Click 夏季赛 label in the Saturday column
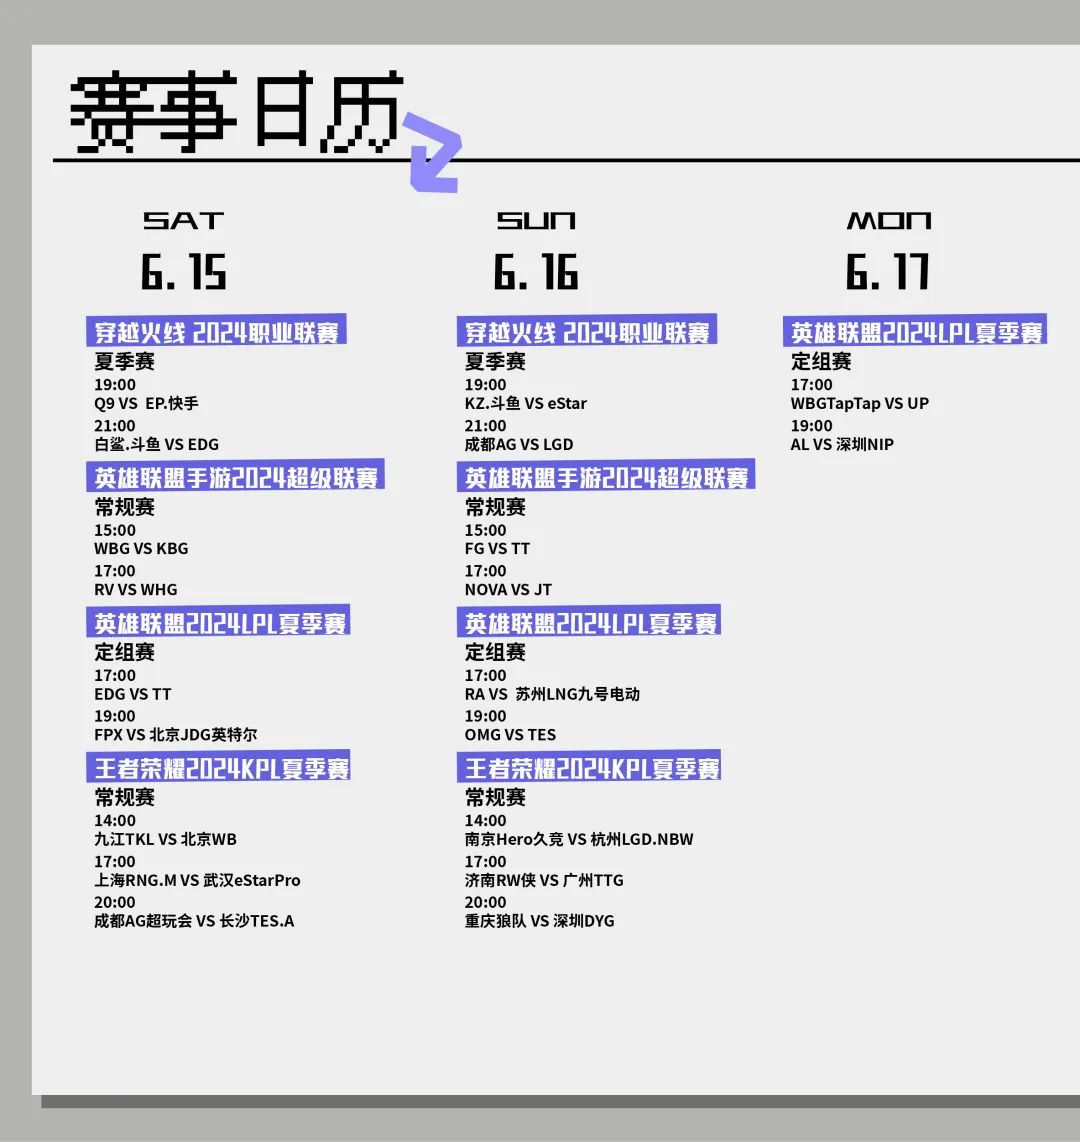The image size is (1080, 1142). [x=125, y=361]
